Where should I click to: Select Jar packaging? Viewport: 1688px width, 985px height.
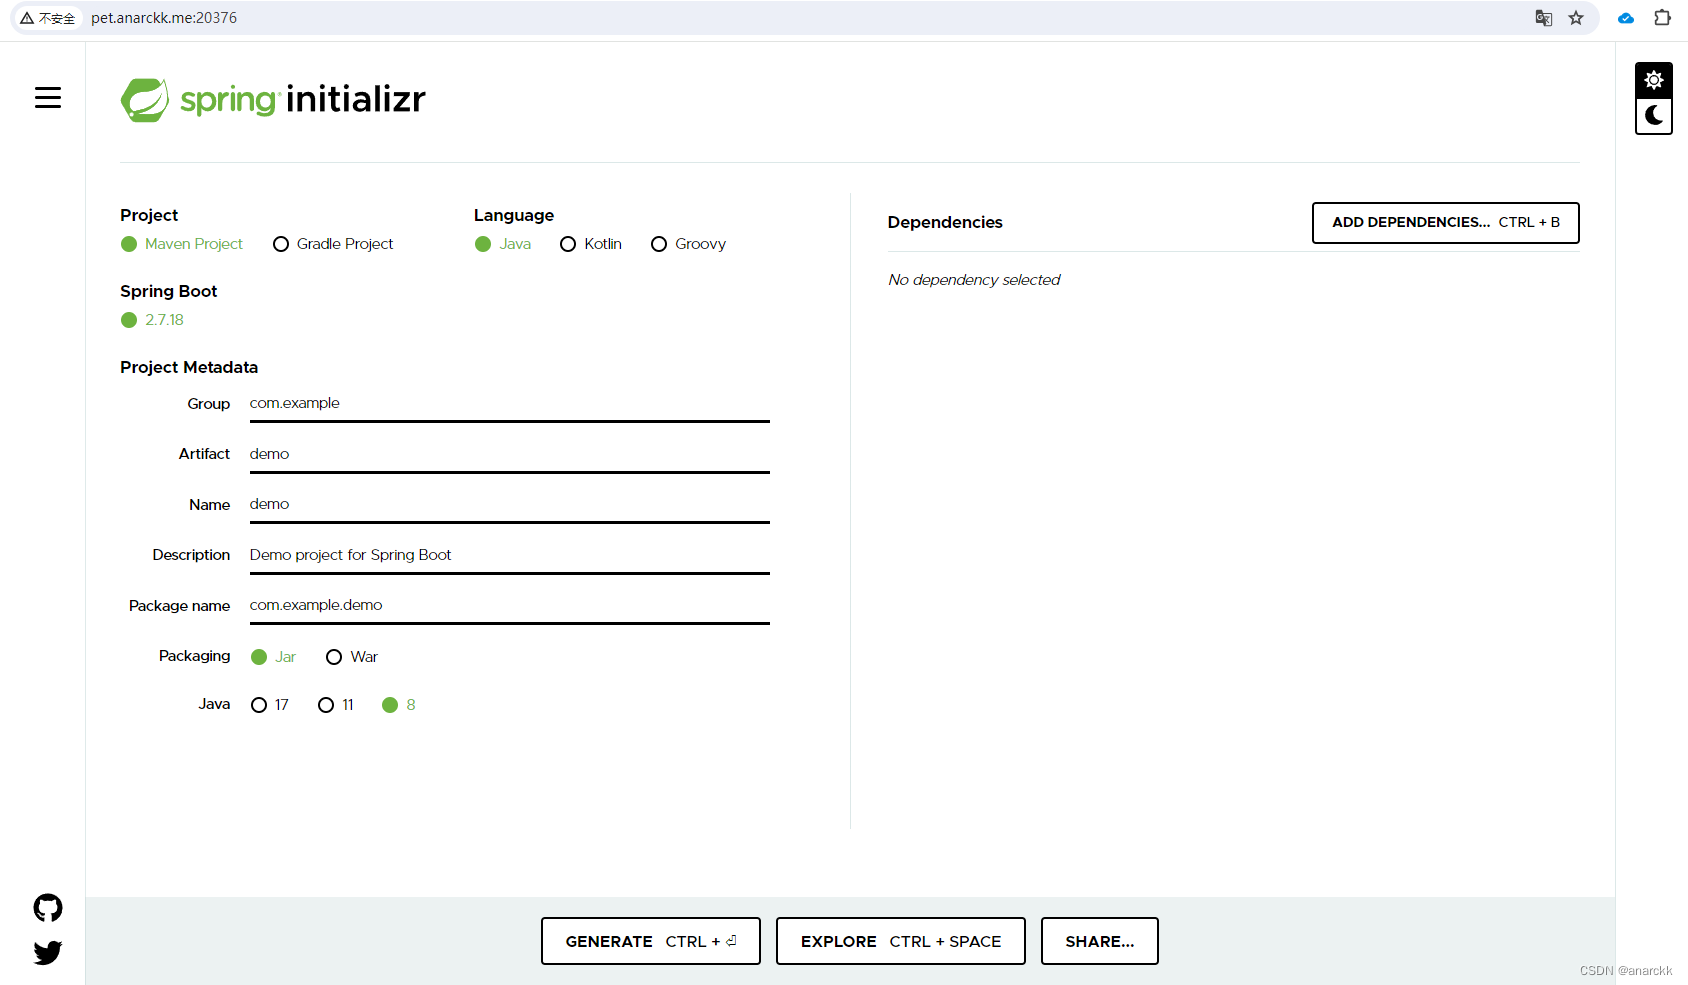273,657
